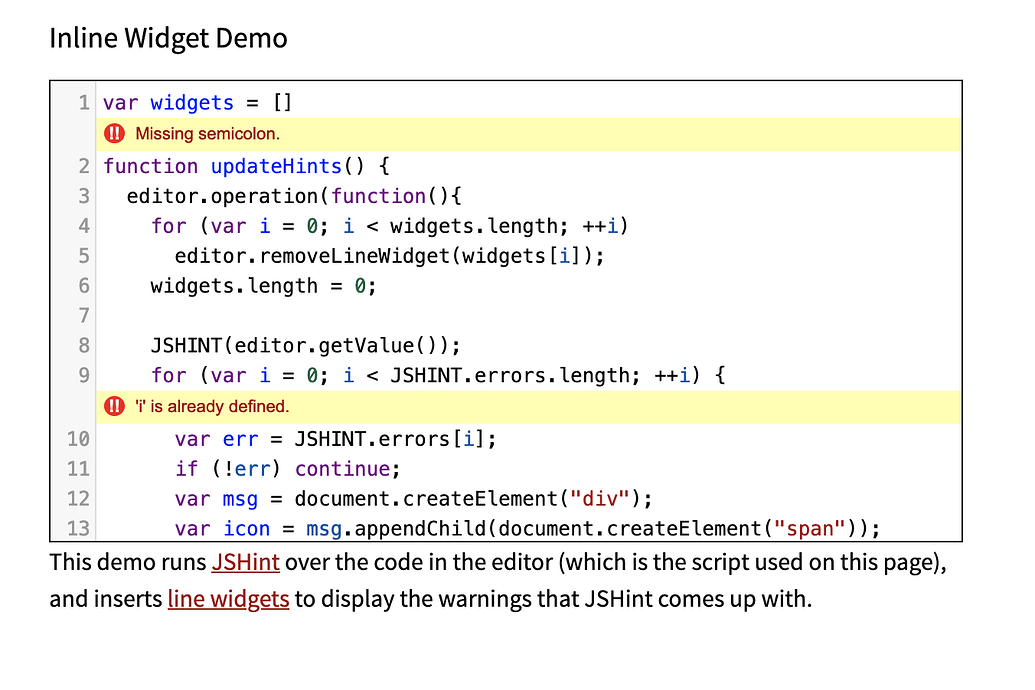Click the 'Inline Widget Demo' heading
The height and width of the screenshot is (690, 1035).
(167, 38)
